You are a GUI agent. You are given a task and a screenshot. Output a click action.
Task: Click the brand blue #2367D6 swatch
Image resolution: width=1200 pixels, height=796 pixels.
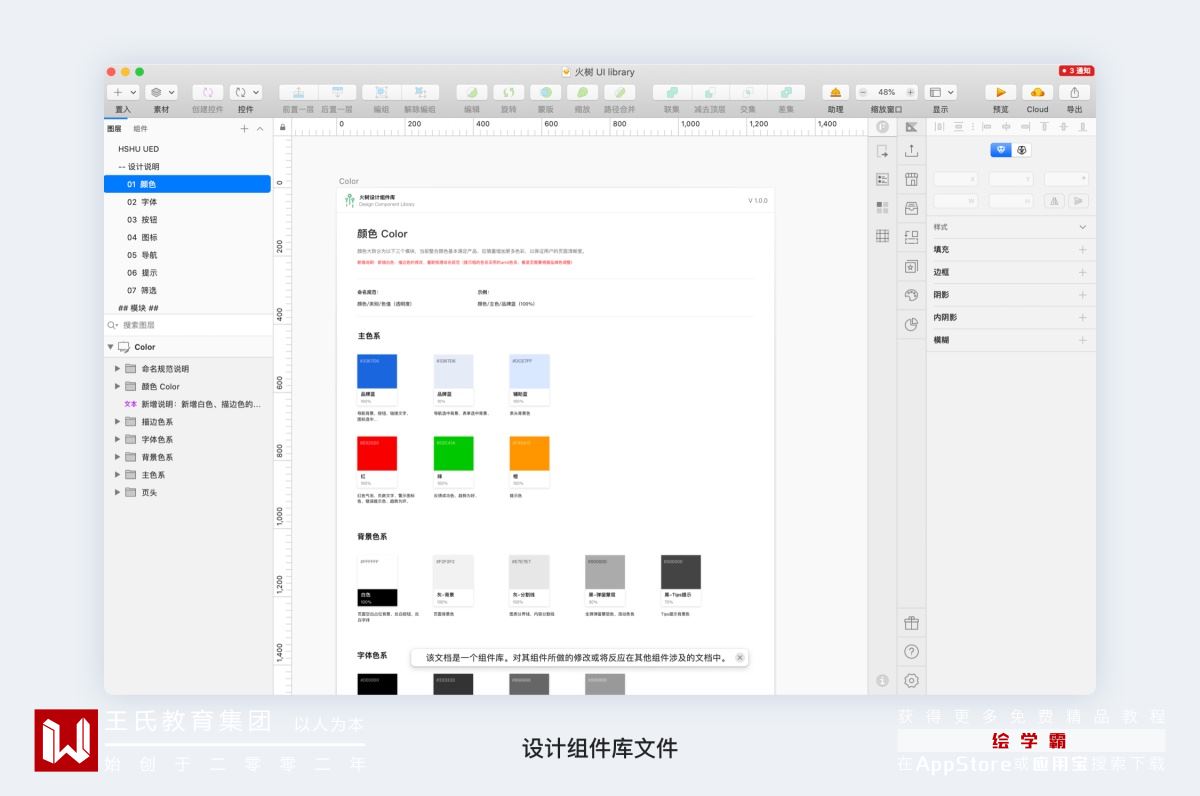click(377, 371)
